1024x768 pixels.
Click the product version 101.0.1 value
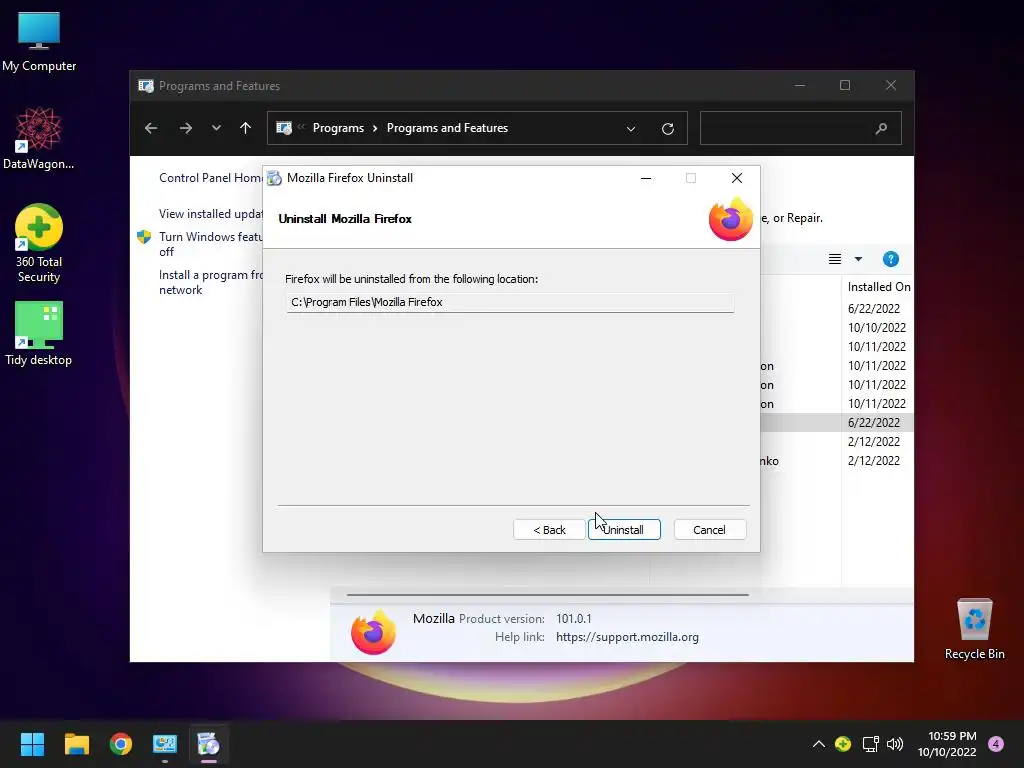pyautogui.click(x=573, y=618)
